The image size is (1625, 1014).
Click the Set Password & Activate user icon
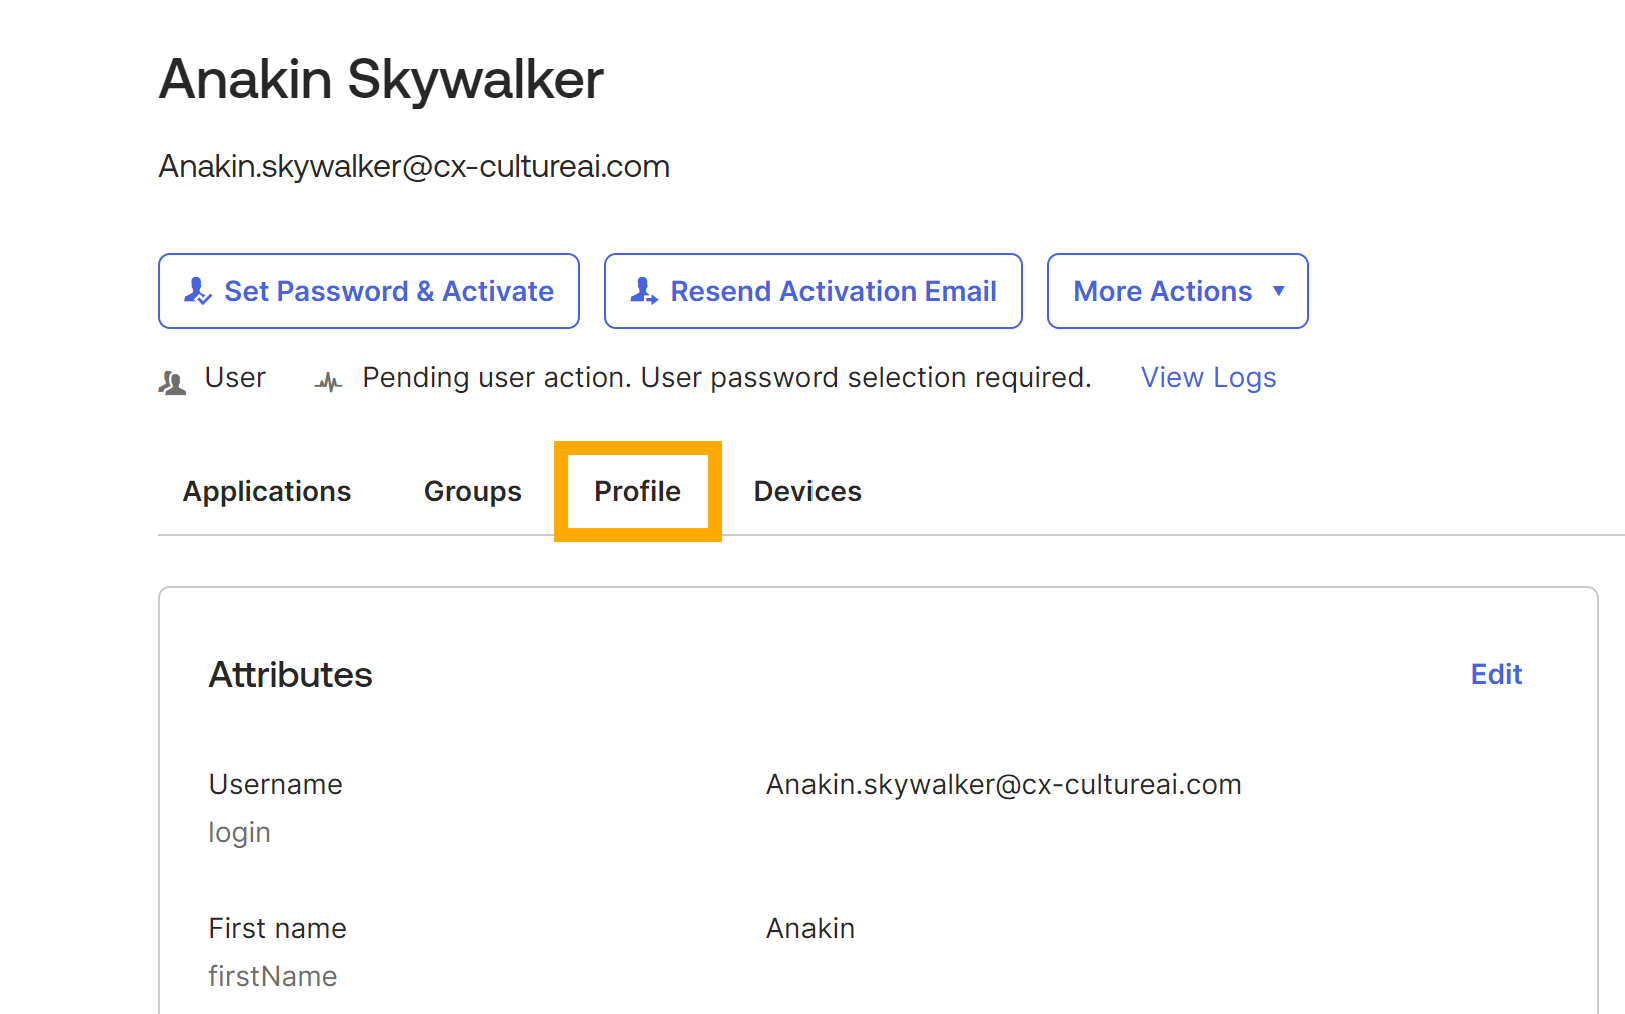(x=198, y=291)
